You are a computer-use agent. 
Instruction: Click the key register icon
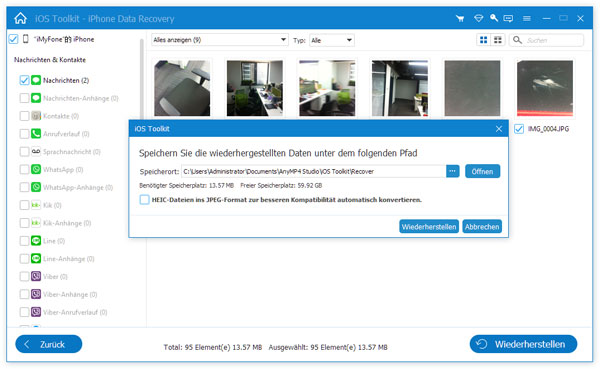pos(494,18)
